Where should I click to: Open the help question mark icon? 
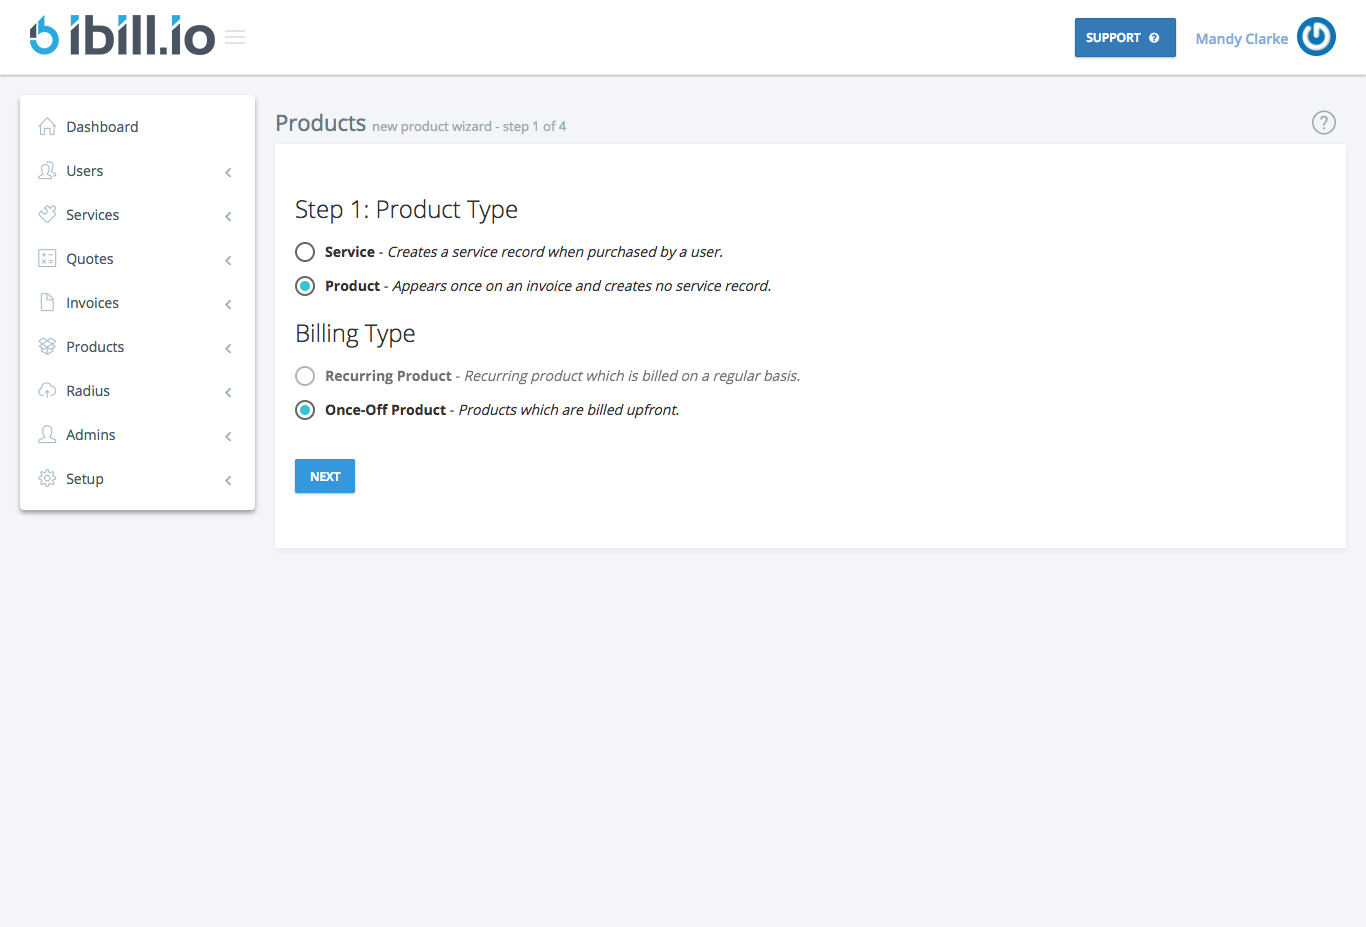click(1323, 122)
